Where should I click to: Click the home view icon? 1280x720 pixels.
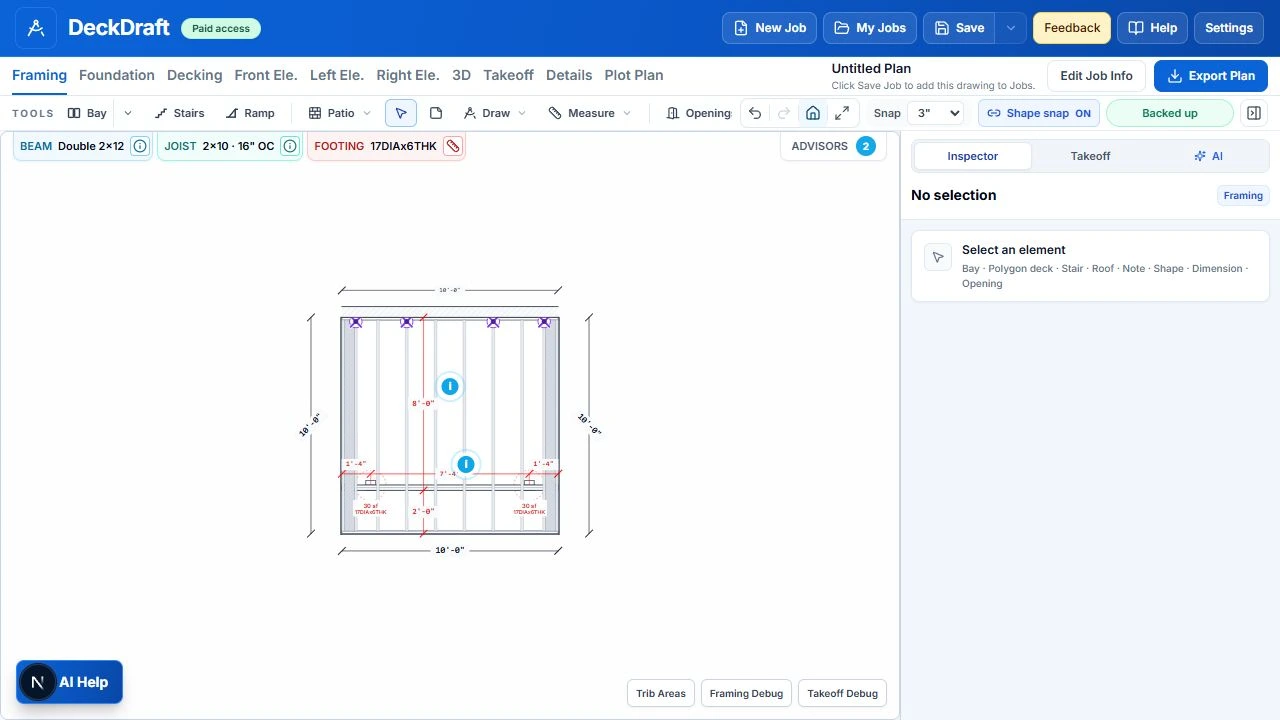pos(813,113)
